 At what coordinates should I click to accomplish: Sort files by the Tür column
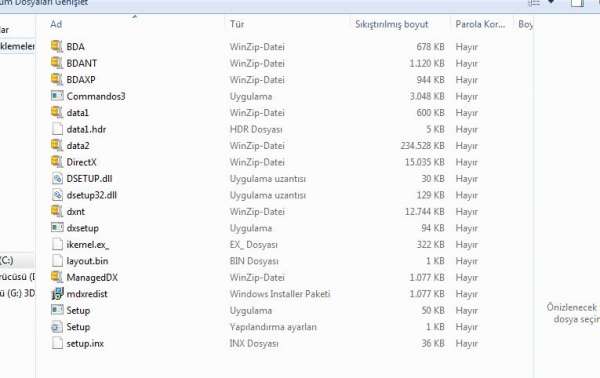click(x=237, y=24)
